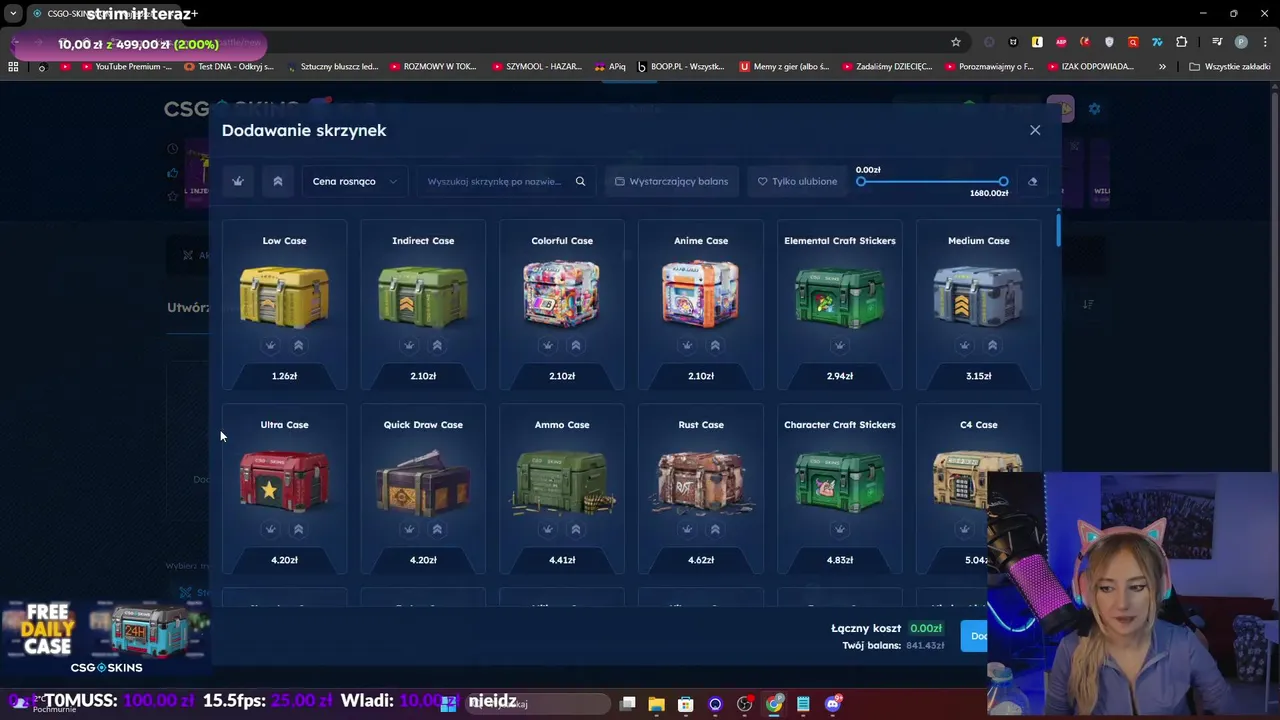Click crown icon under Character Craft Stickers

(840, 529)
